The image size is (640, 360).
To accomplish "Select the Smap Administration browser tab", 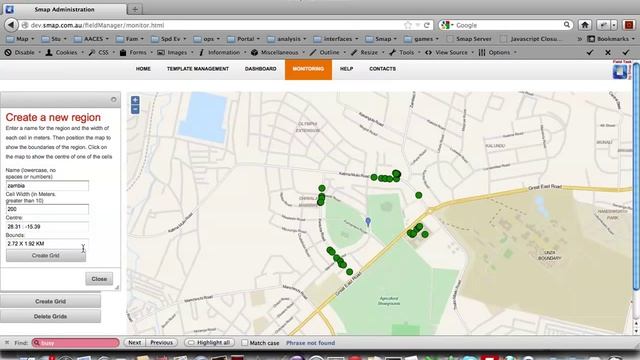I will tap(64, 9).
